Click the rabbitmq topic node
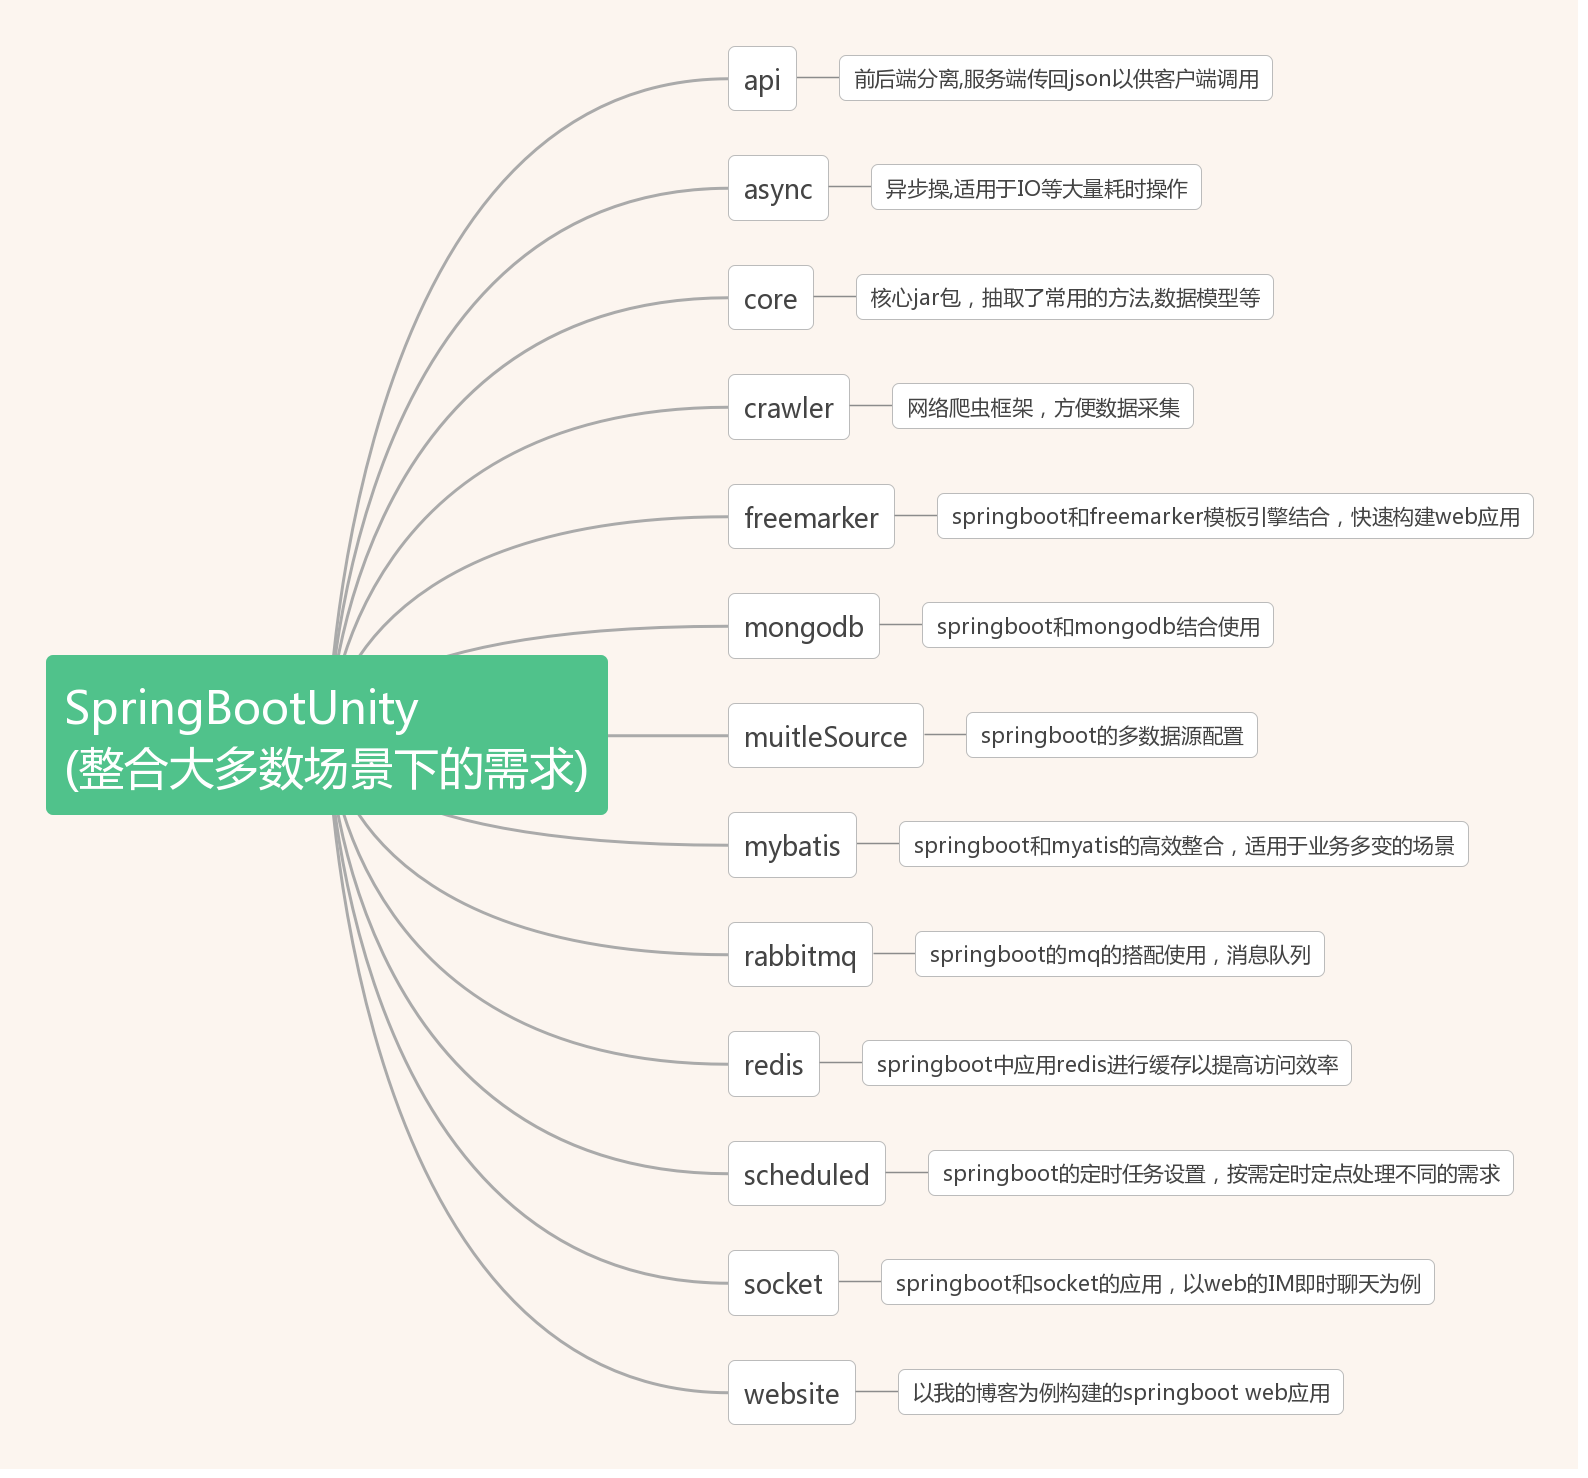The height and width of the screenshot is (1478, 1588). pyautogui.click(x=800, y=955)
